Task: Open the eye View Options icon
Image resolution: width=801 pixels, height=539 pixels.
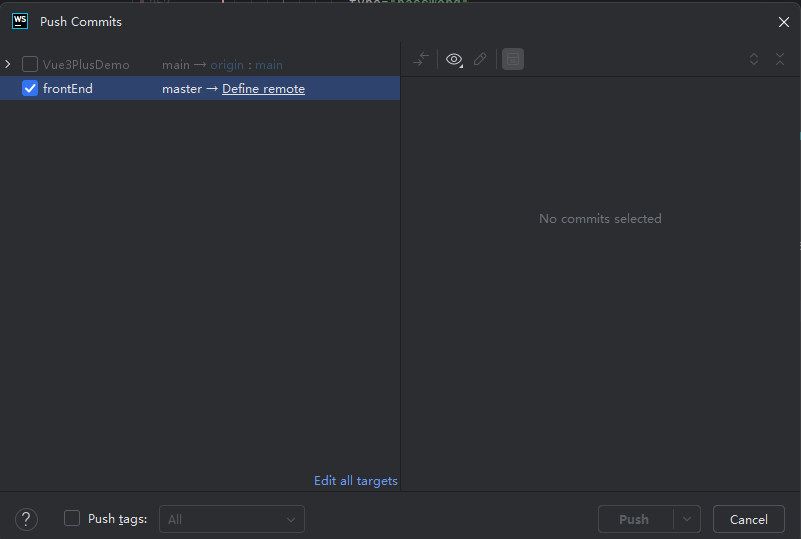Action: [x=454, y=59]
